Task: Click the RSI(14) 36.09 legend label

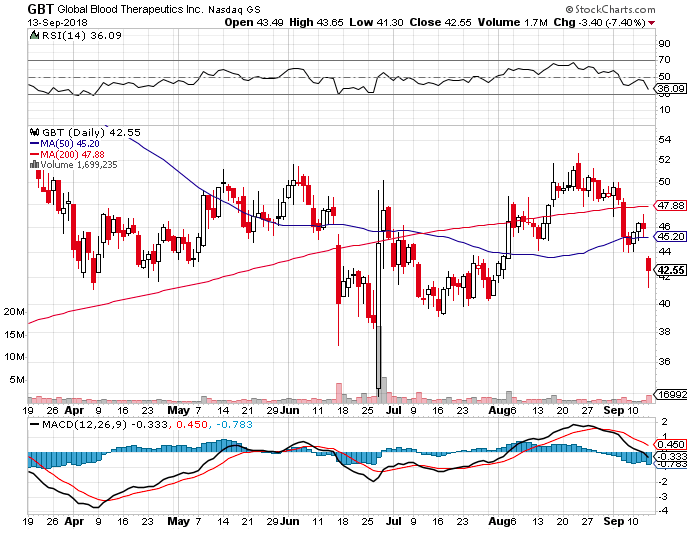Action: pyautogui.click(x=82, y=35)
